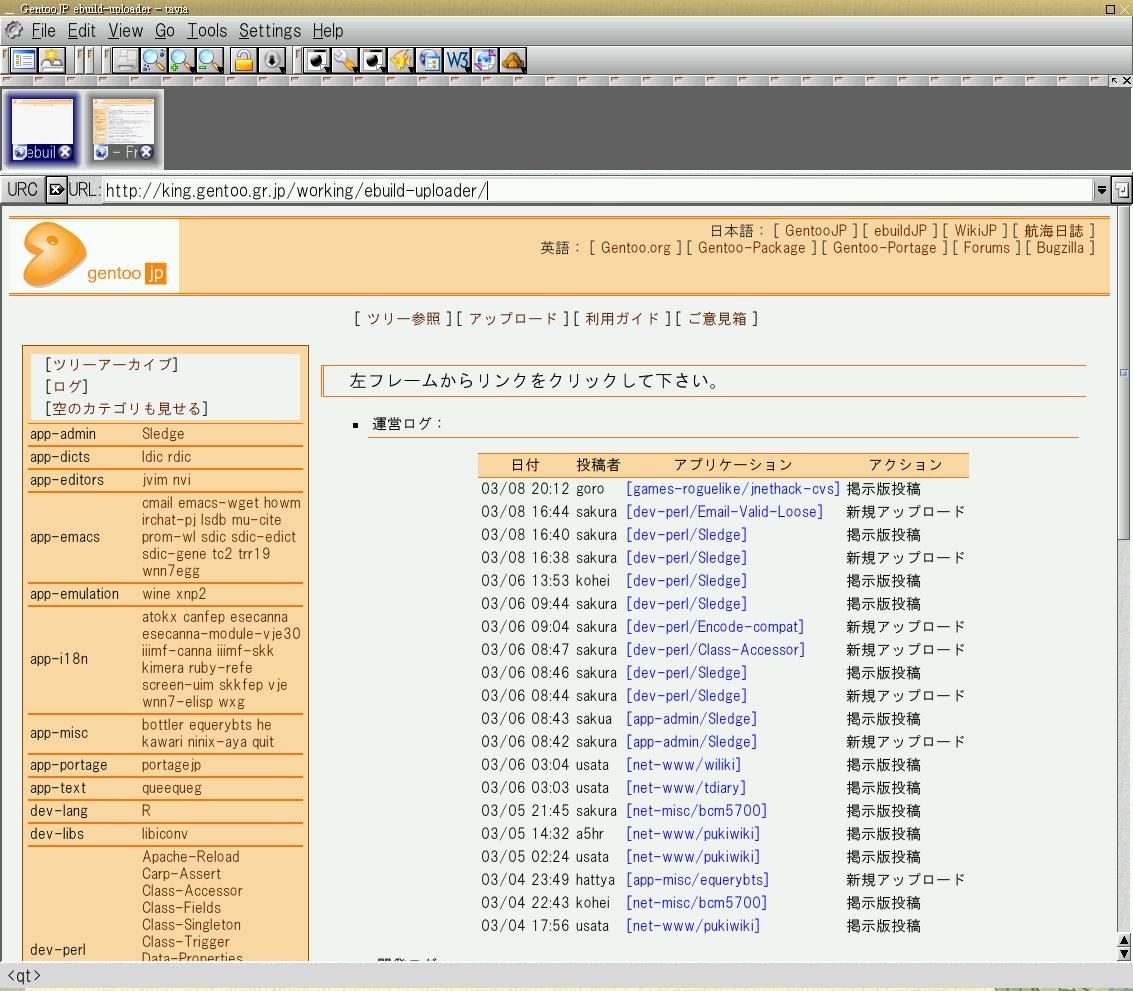This screenshot has width=1133, height=991.
Task: Select the Fr tab thumbnail
Action: click(124, 129)
